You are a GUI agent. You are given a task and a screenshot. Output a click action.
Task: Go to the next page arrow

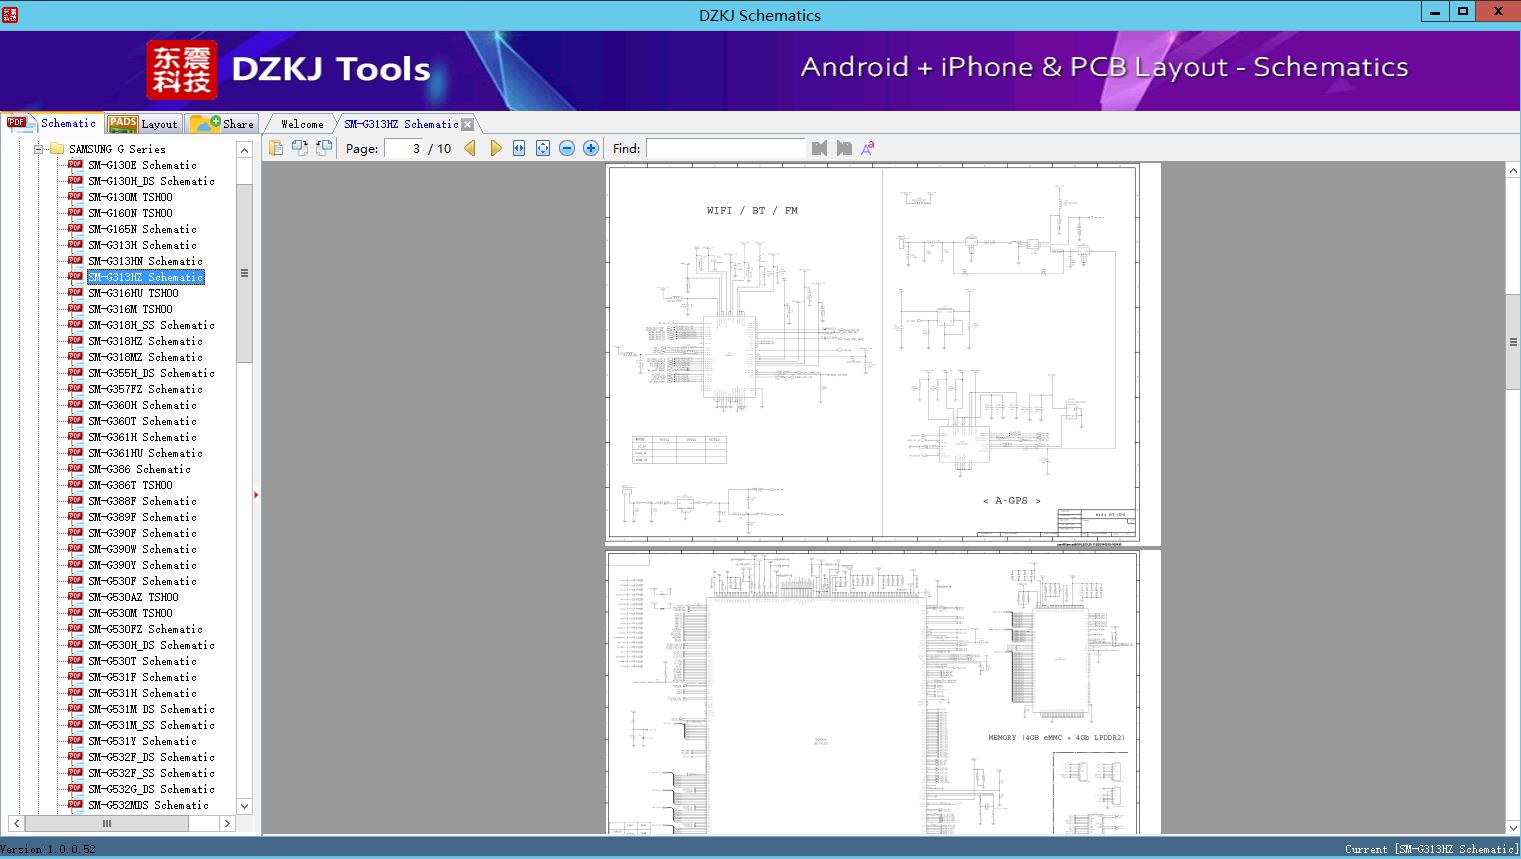click(496, 148)
